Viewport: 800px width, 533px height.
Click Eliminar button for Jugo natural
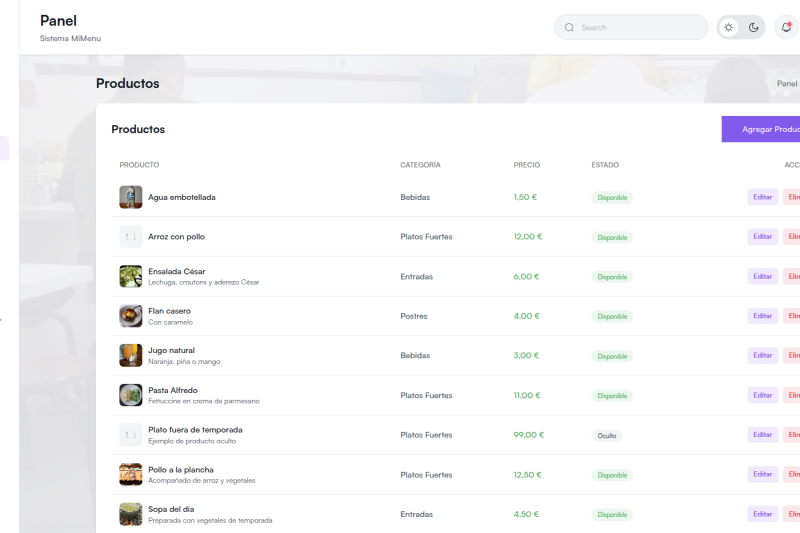point(792,356)
